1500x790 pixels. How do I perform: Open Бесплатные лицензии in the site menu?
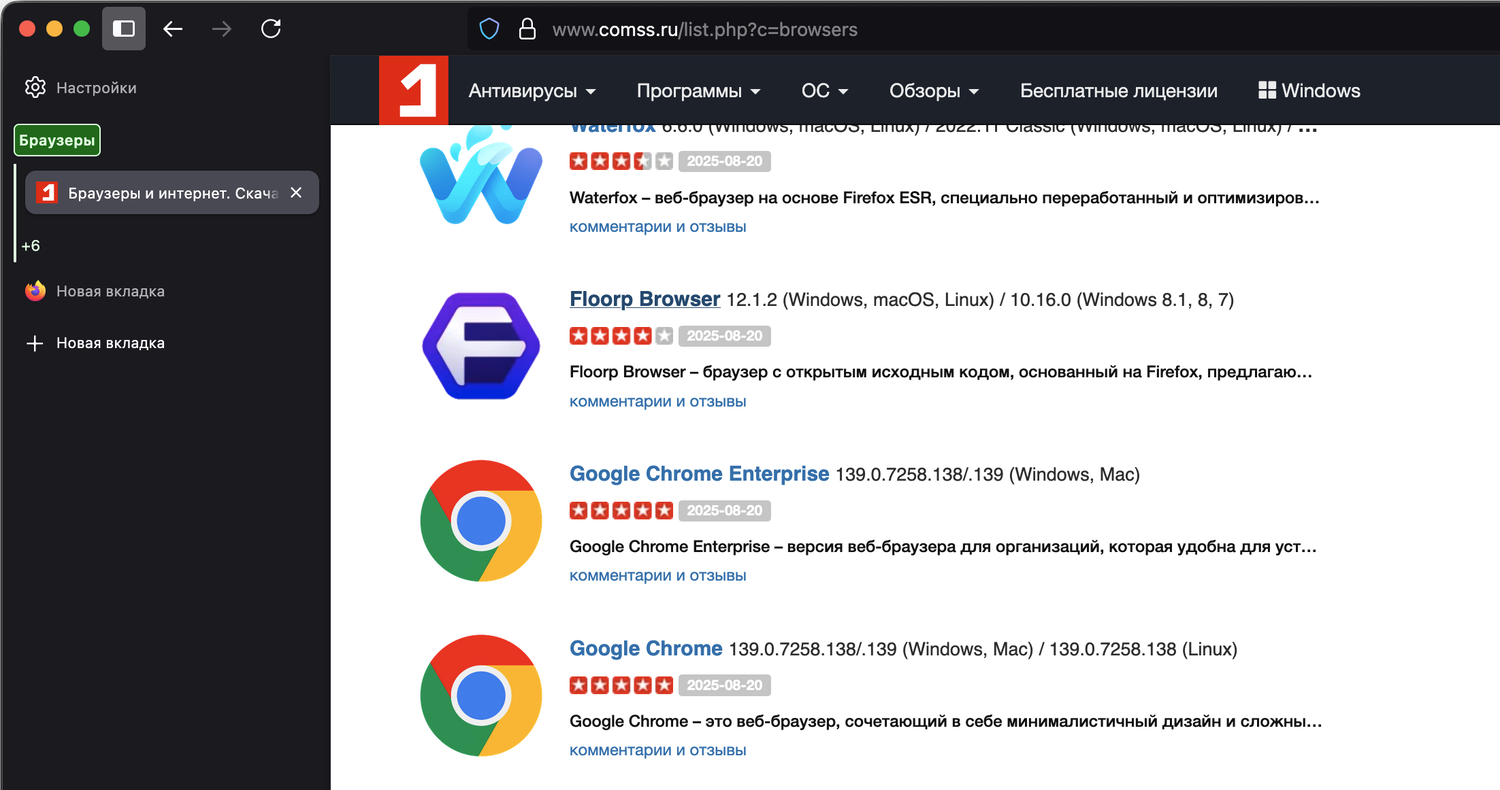coord(1119,91)
